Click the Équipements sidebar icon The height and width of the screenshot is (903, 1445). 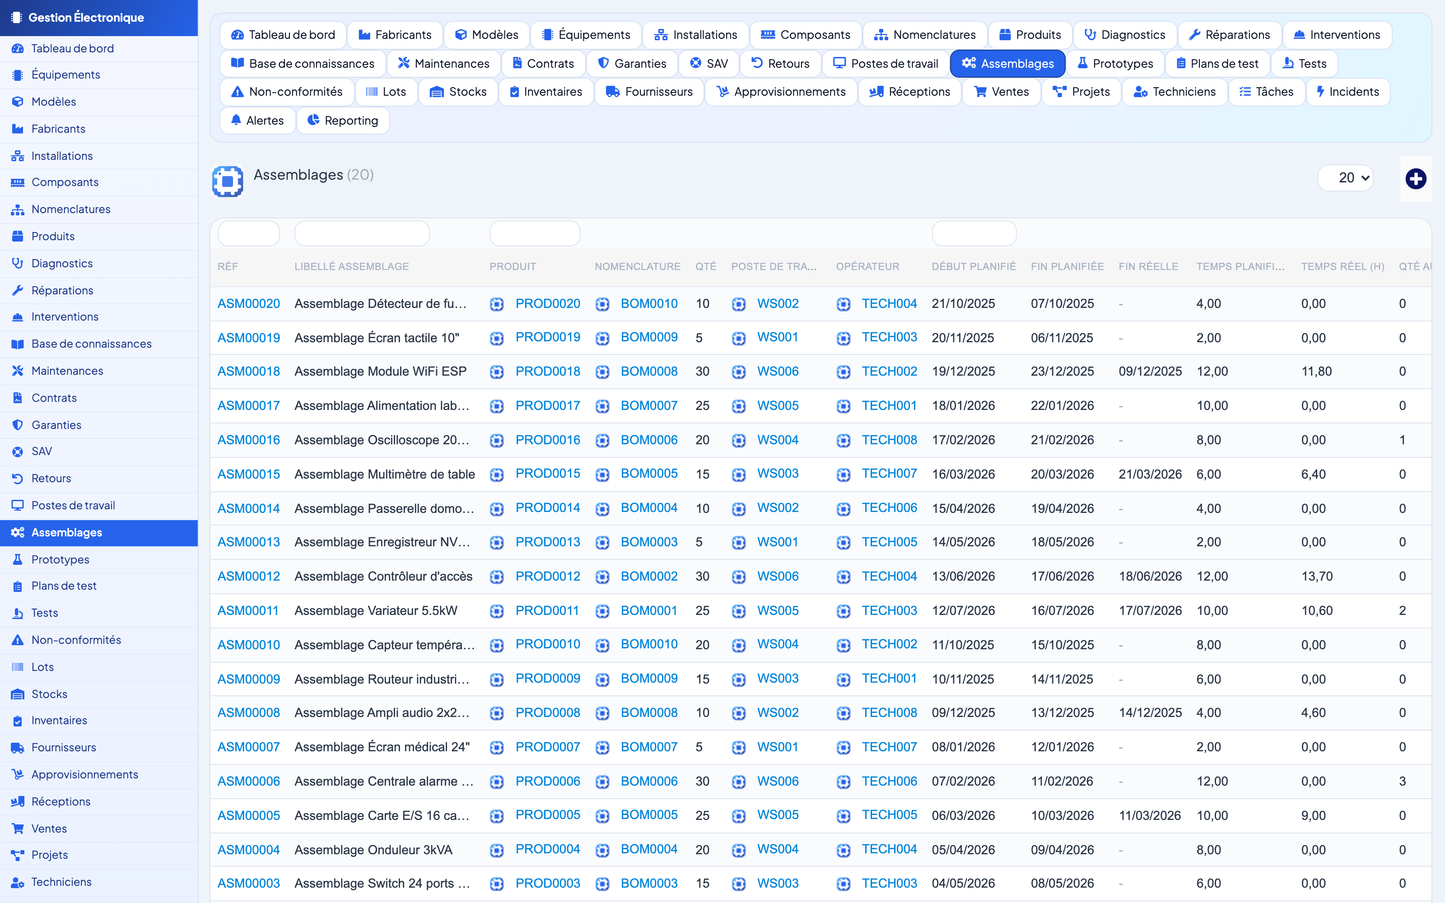pos(17,75)
